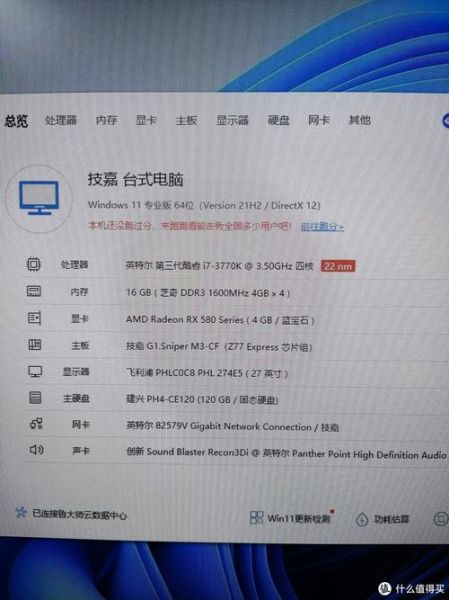This screenshot has width=449, height=600.
Task: Open the 总览 overview tab
Action: click(x=16, y=121)
